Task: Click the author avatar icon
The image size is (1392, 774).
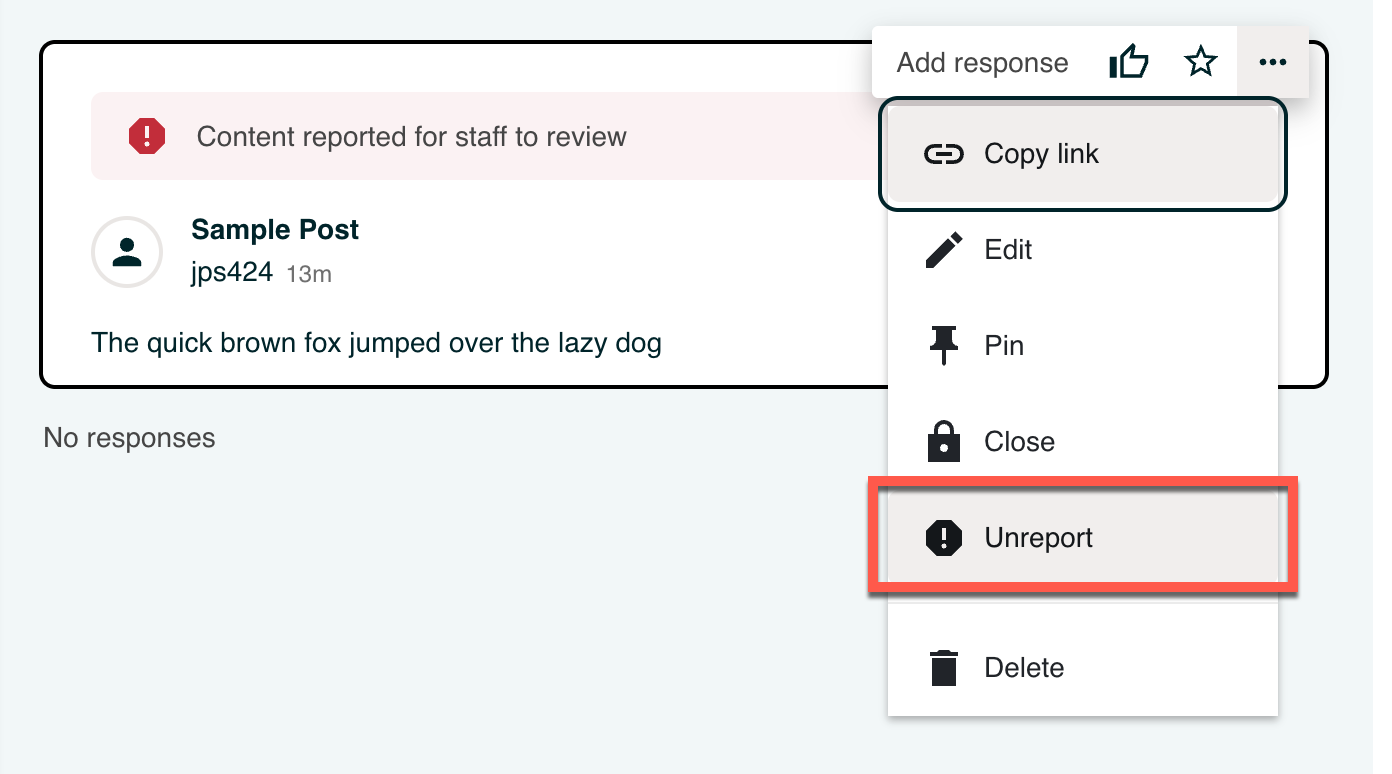Action: tap(127, 252)
